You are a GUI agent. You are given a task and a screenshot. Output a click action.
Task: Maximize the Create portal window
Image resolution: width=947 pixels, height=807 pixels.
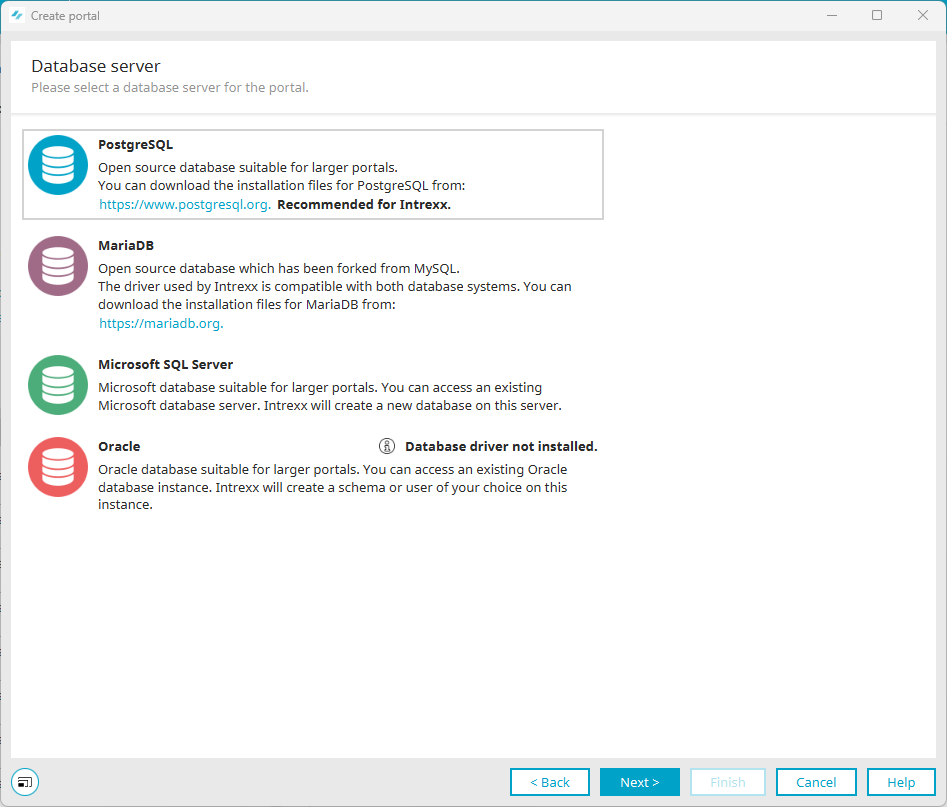pos(877,15)
